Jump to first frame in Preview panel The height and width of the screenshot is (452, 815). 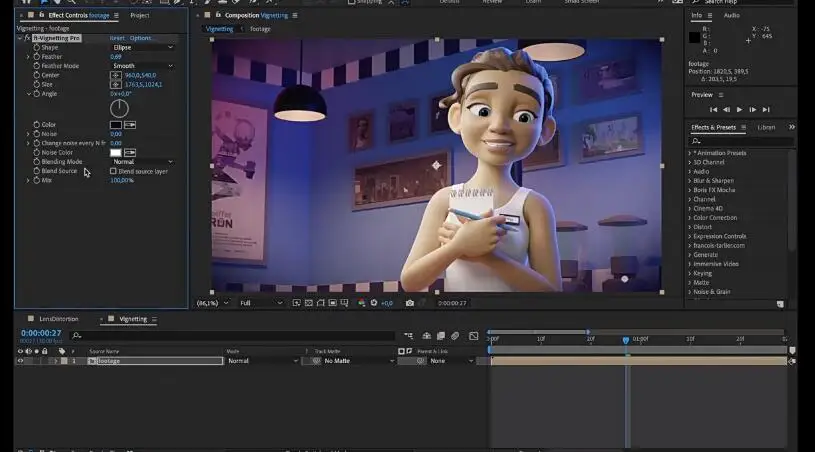[x=713, y=109]
